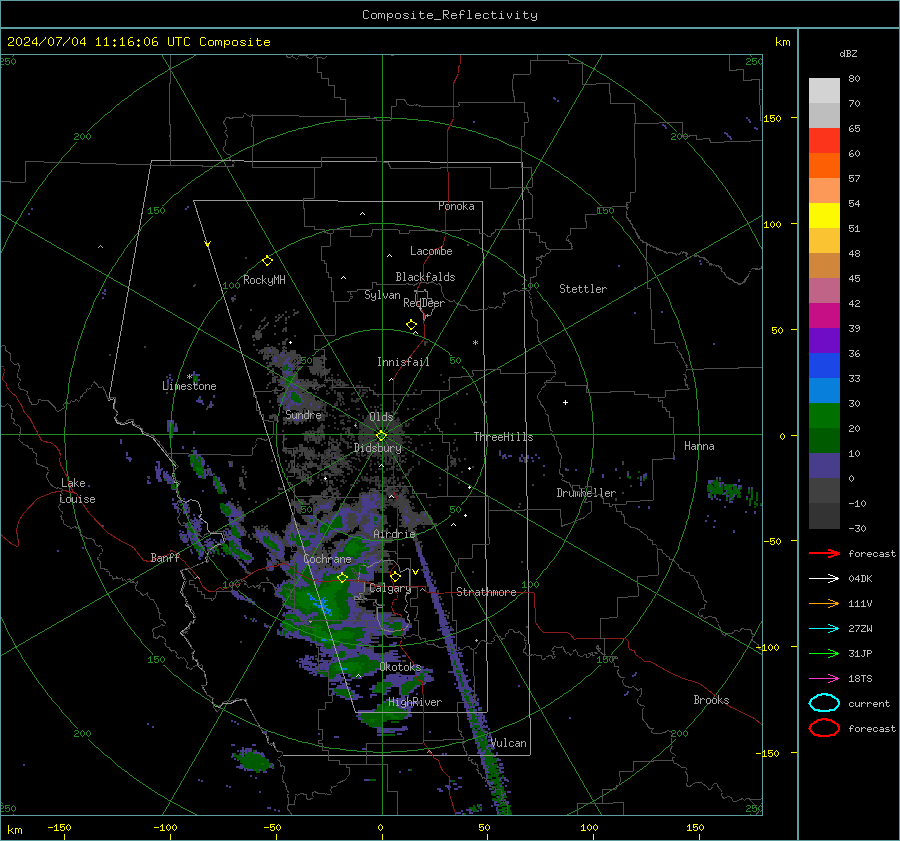This screenshot has height=841, width=900.
Task: Click the white 04DK arrow icon
Action: [x=824, y=579]
